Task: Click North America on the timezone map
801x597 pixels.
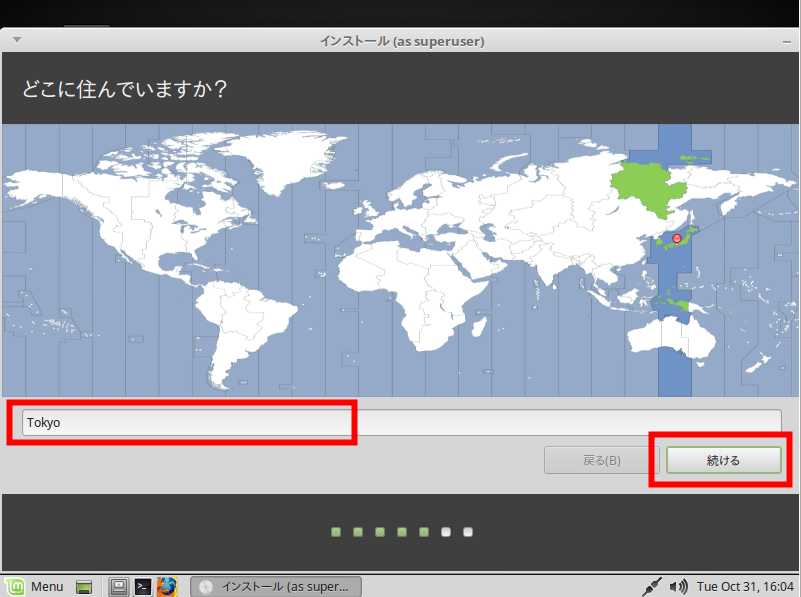Action: (130, 220)
